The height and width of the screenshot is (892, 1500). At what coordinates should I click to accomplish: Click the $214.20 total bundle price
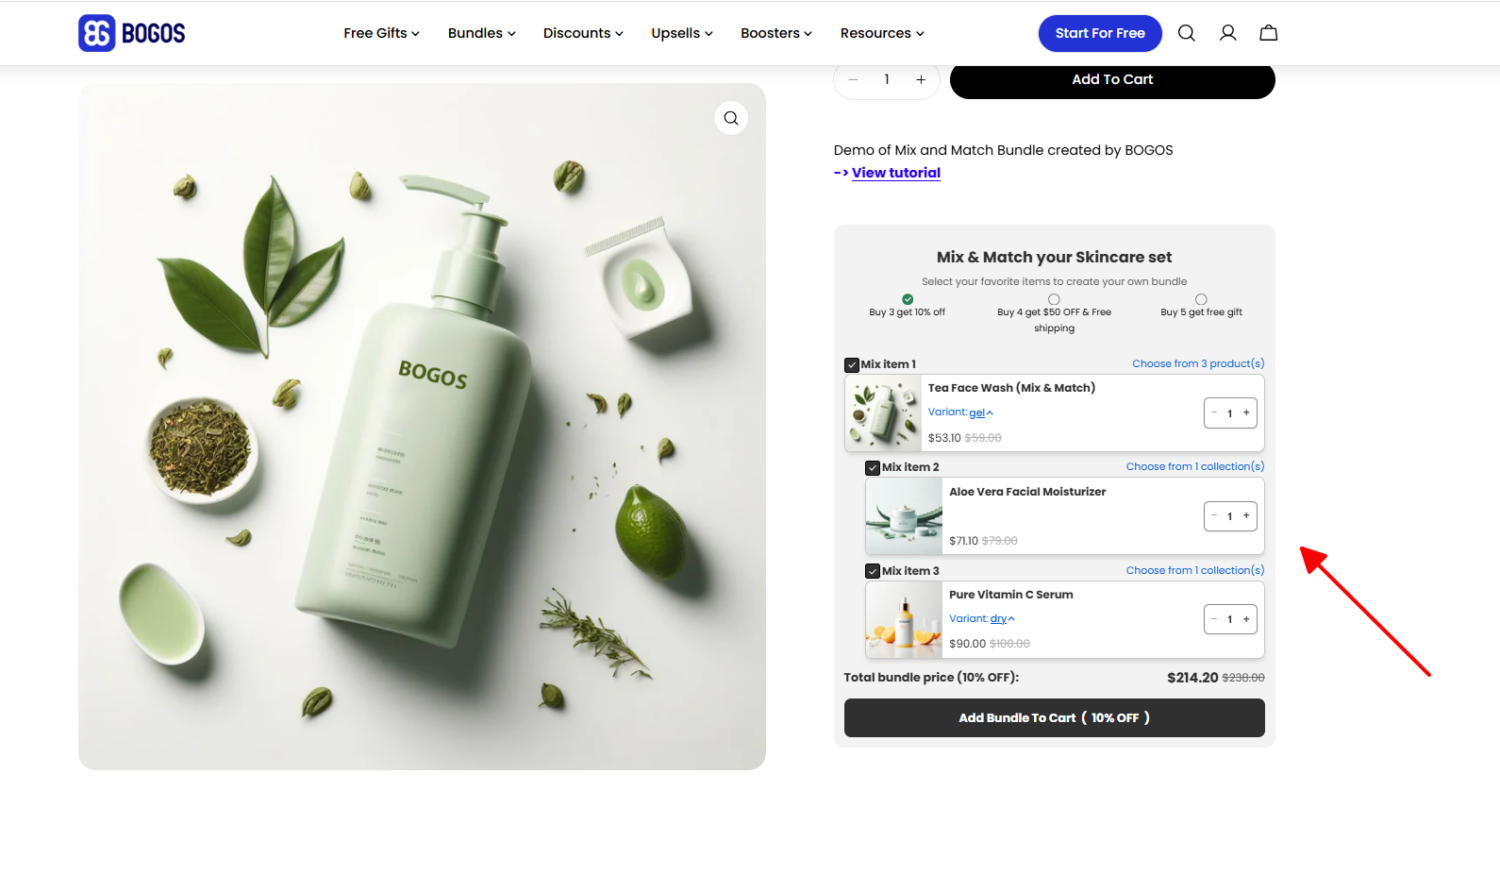point(1192,678)
